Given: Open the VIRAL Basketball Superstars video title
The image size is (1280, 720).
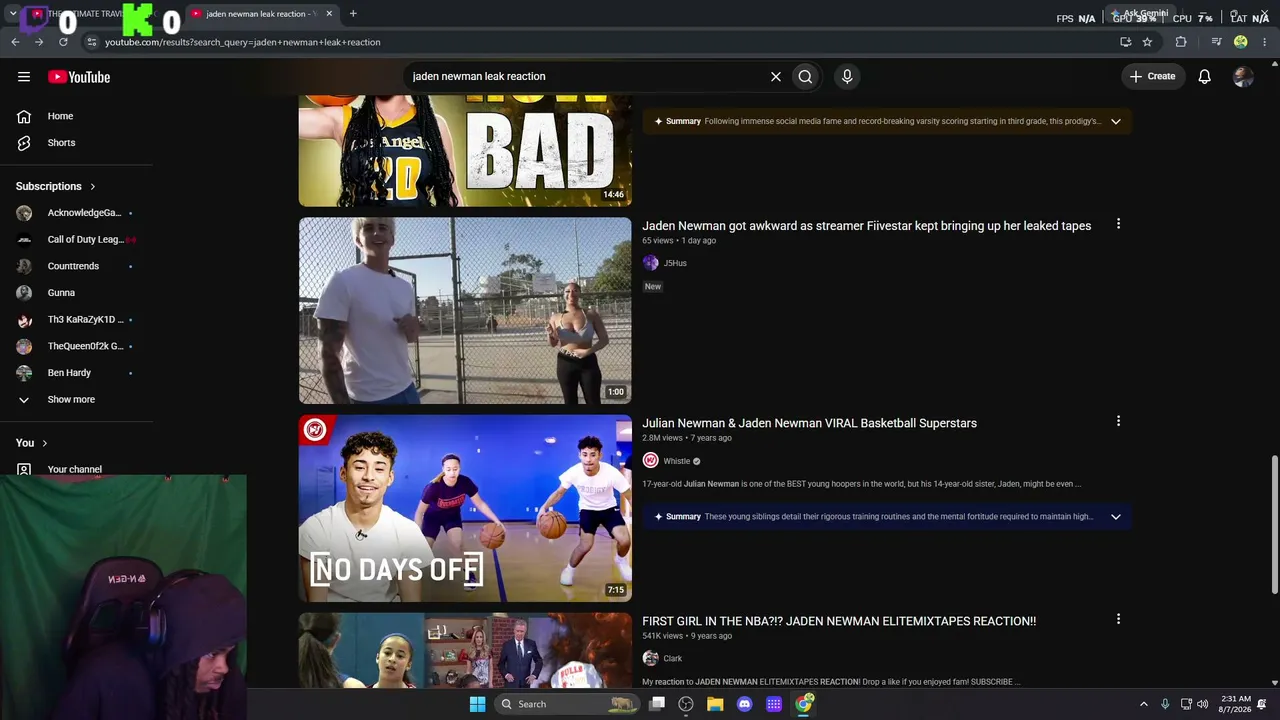Looking at the screenshot, I should 809,423.
